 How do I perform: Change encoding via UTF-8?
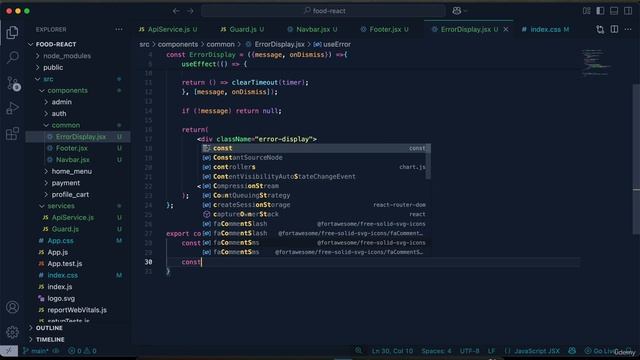[x=469, y=351]
